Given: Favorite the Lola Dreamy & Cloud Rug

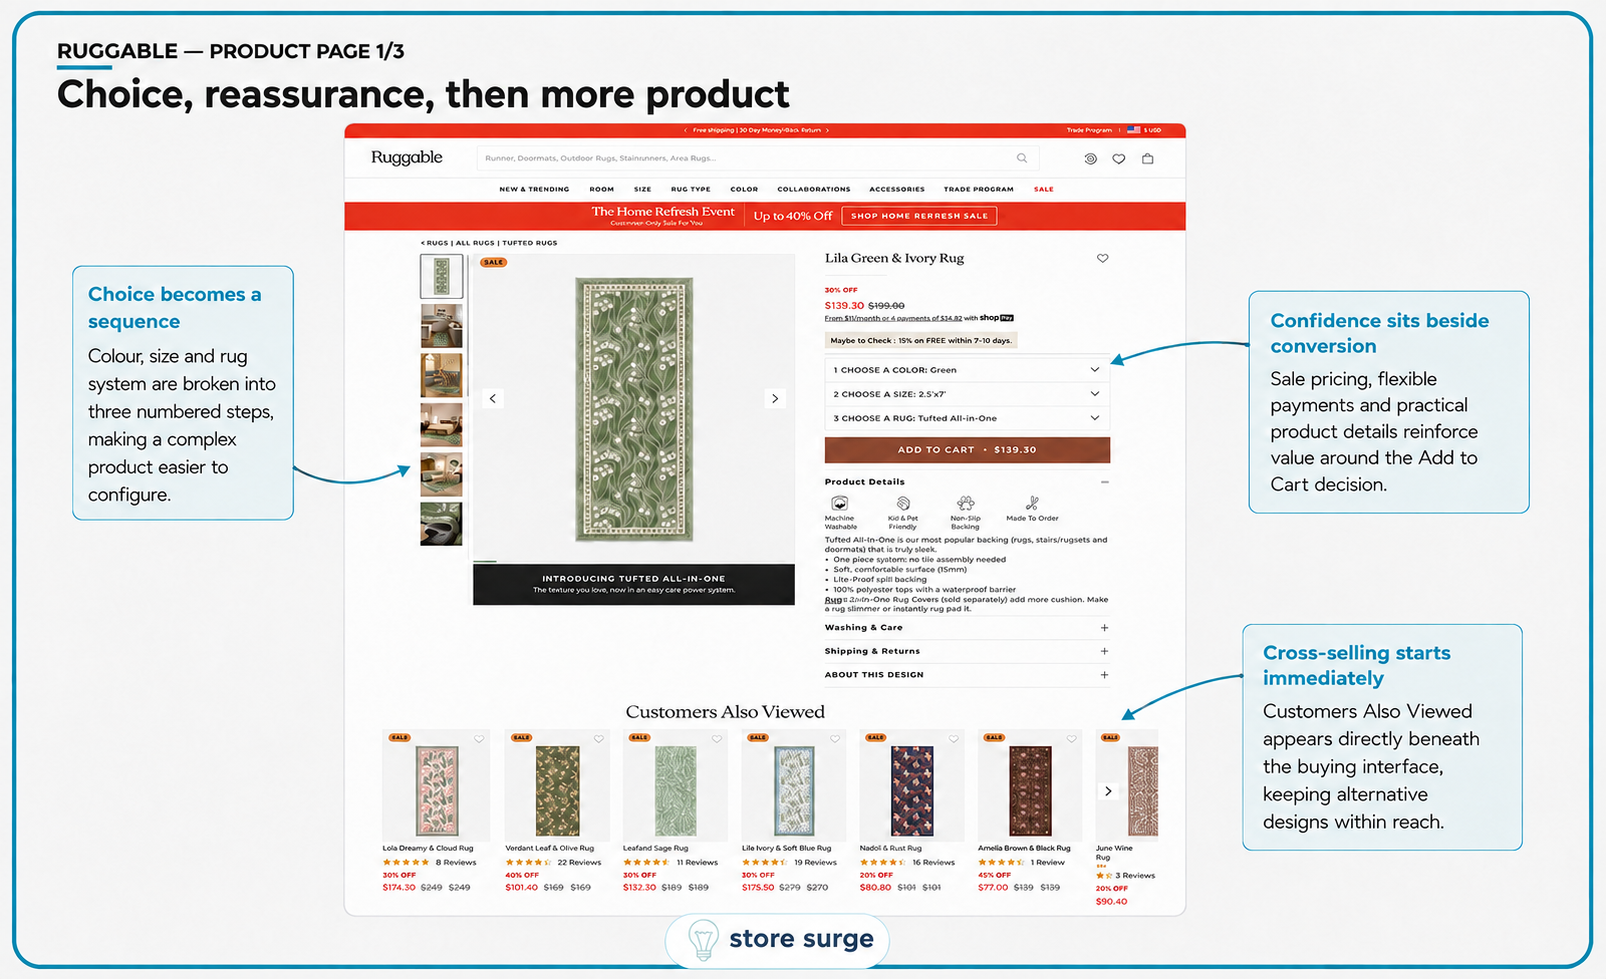Looking at the screenshot, I should pyautogui.click(x=479, y=739).
